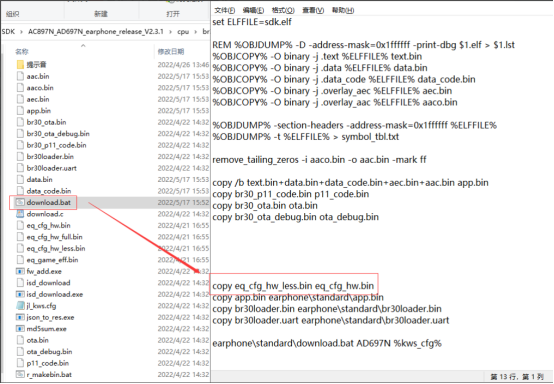Viewport: 554px width, 384px height.
Task: Open the 打开 group in Explorer toolbar
Action: [173, 14]
